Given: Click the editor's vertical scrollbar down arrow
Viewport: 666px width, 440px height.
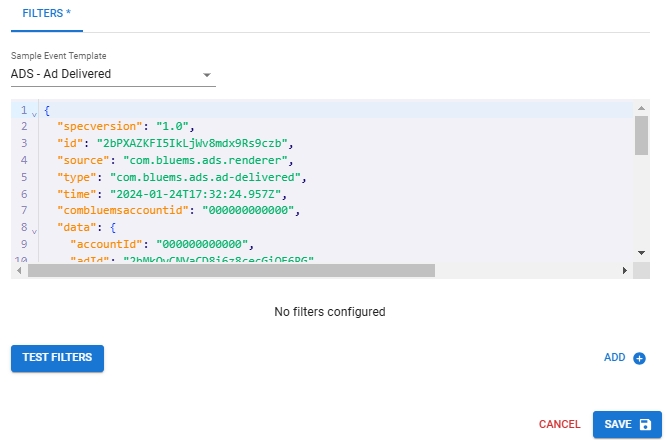Looking at the screenshot, I should pyautogui.click(x=641, y=253).
